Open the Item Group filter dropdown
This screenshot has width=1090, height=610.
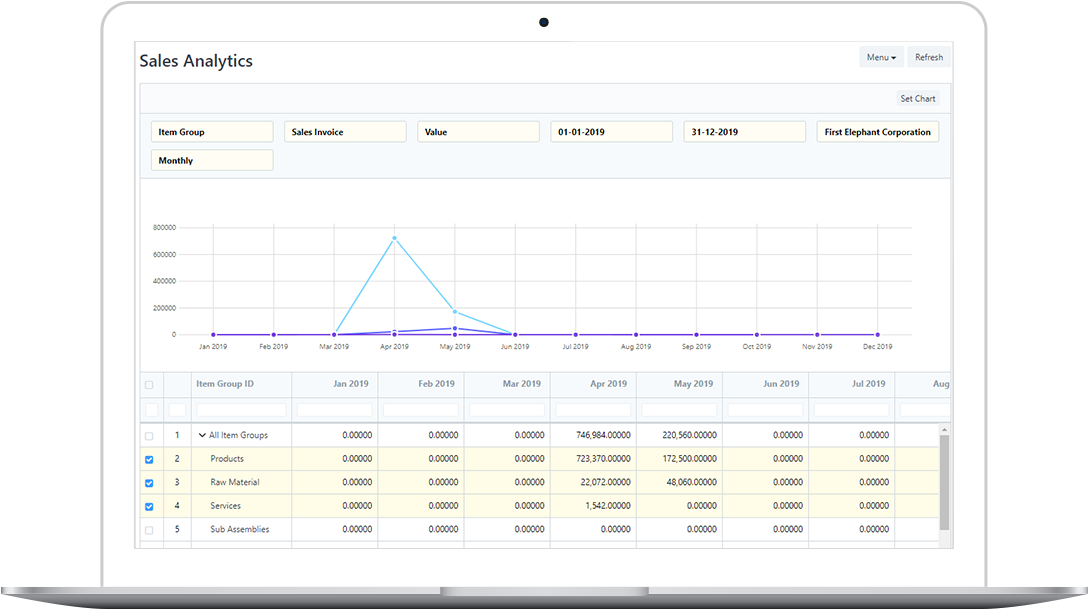[211, 131]
